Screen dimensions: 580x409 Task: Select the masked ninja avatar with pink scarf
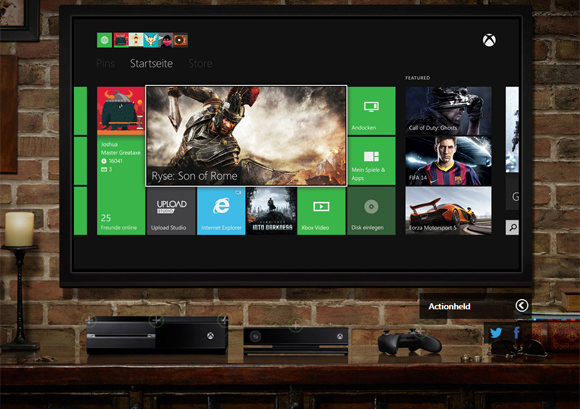(x=165, y=40)
